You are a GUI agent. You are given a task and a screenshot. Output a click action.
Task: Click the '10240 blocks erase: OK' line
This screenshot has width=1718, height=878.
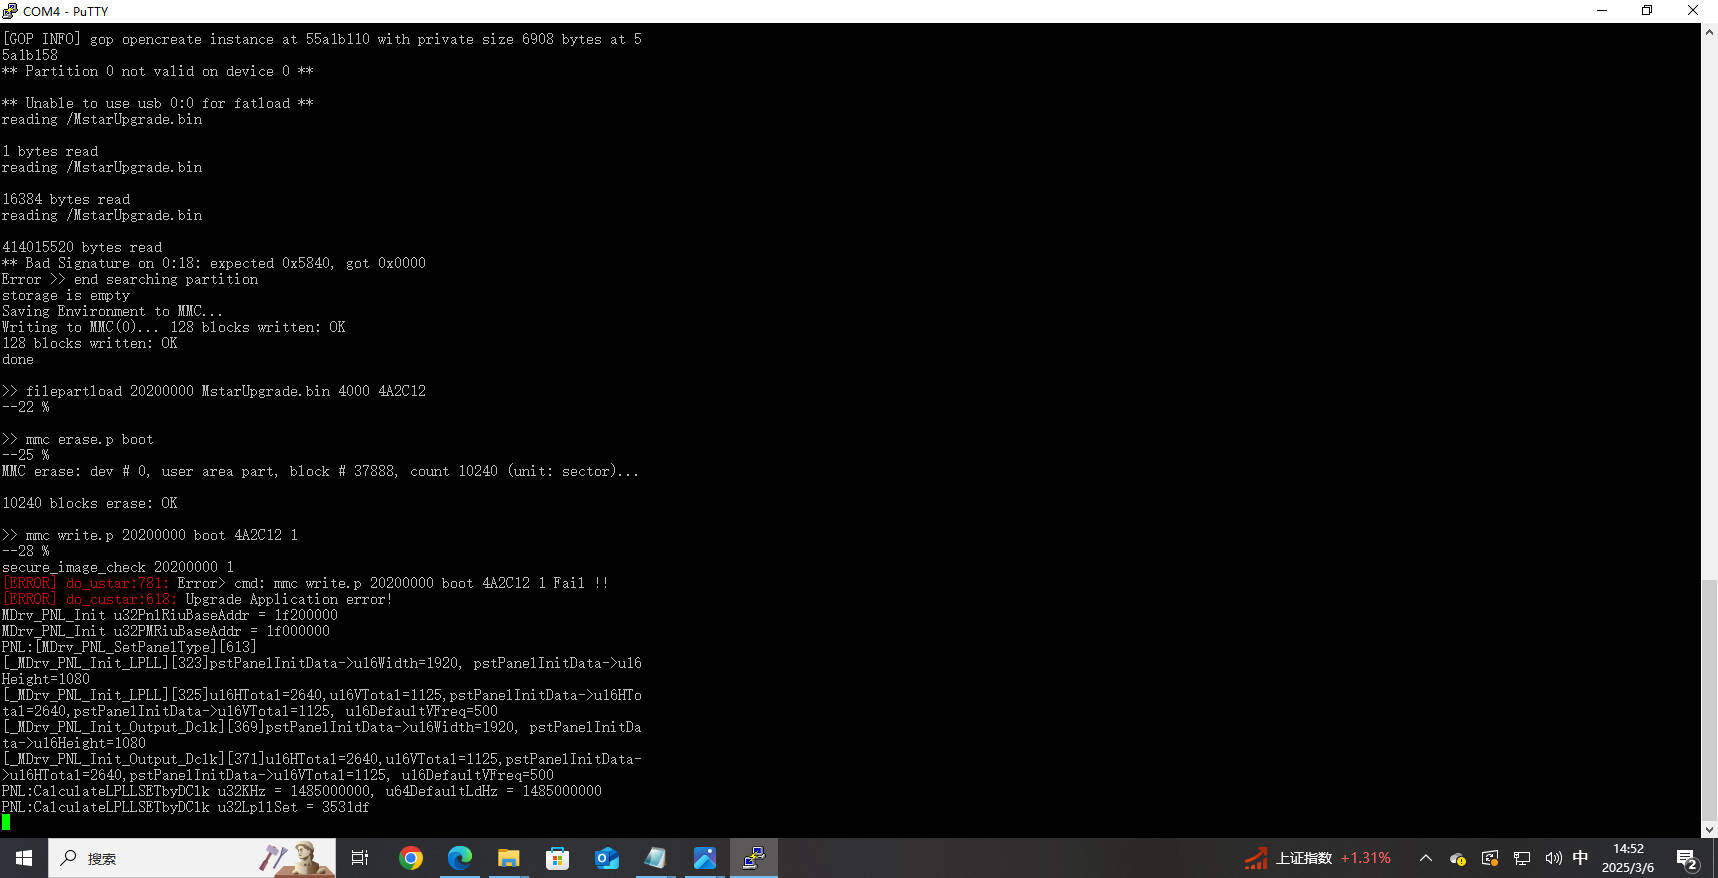pos(90,503)
